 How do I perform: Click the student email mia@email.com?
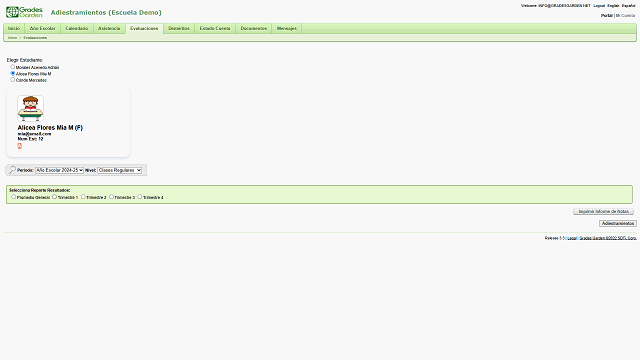34,134
